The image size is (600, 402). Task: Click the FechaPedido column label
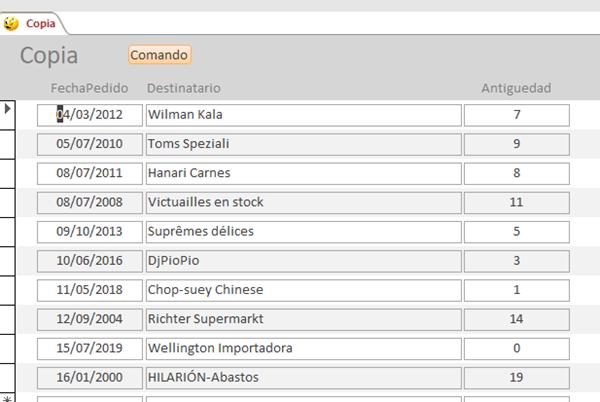pyautogui.click(x=90, y=89)
